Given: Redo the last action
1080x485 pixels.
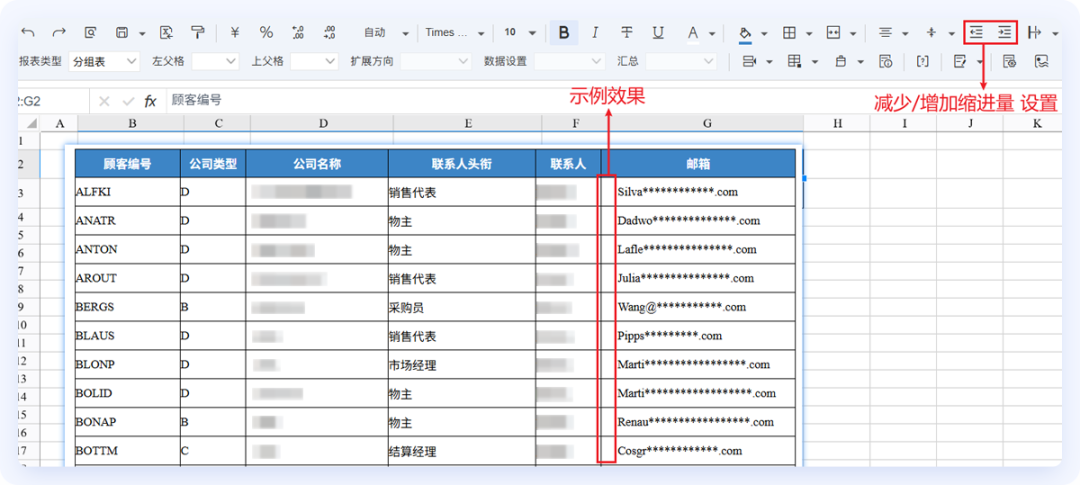Looking at the screenshot, I should pos(59,32).
